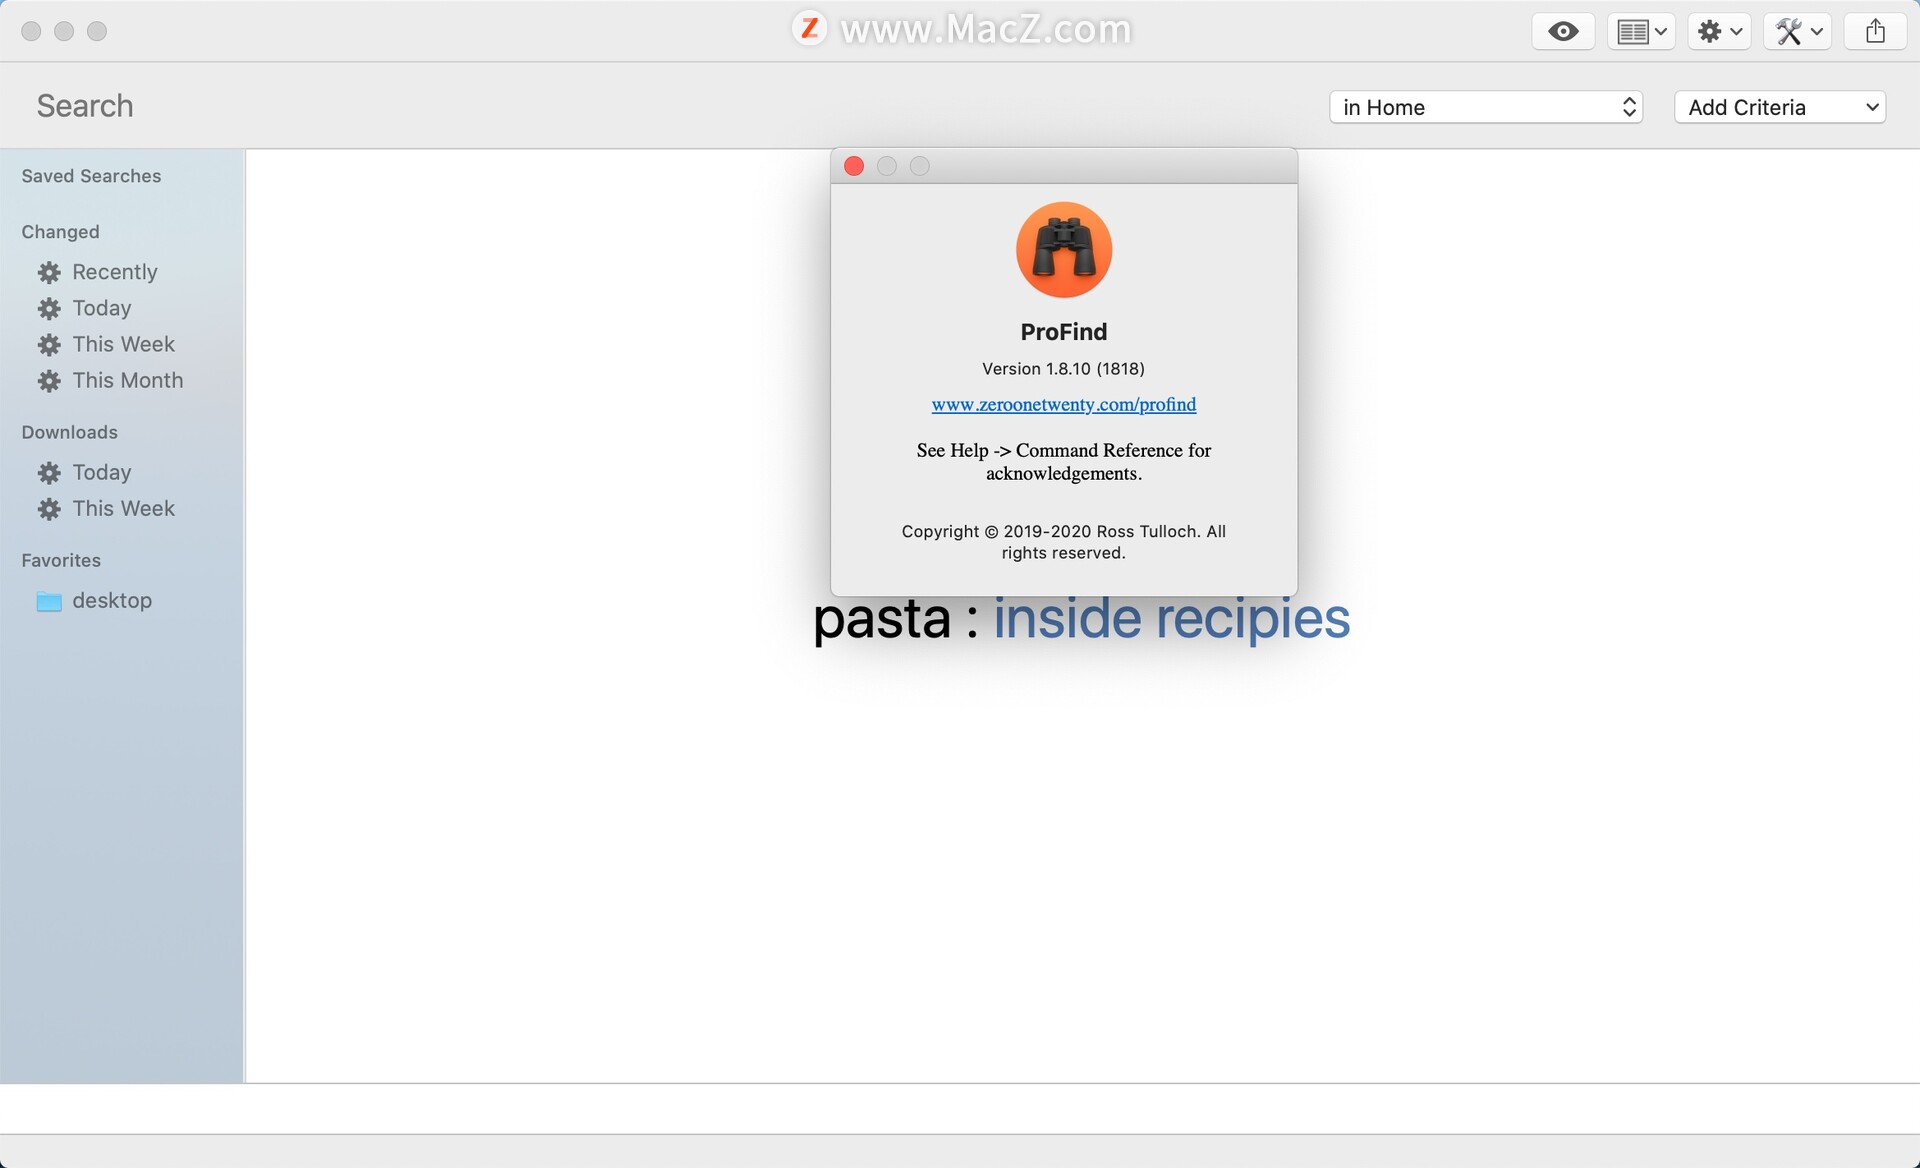This screenshot has width=1920, height=1168.
Task: Click gear icon beside Downloads This Week
Action: (49, 509)
